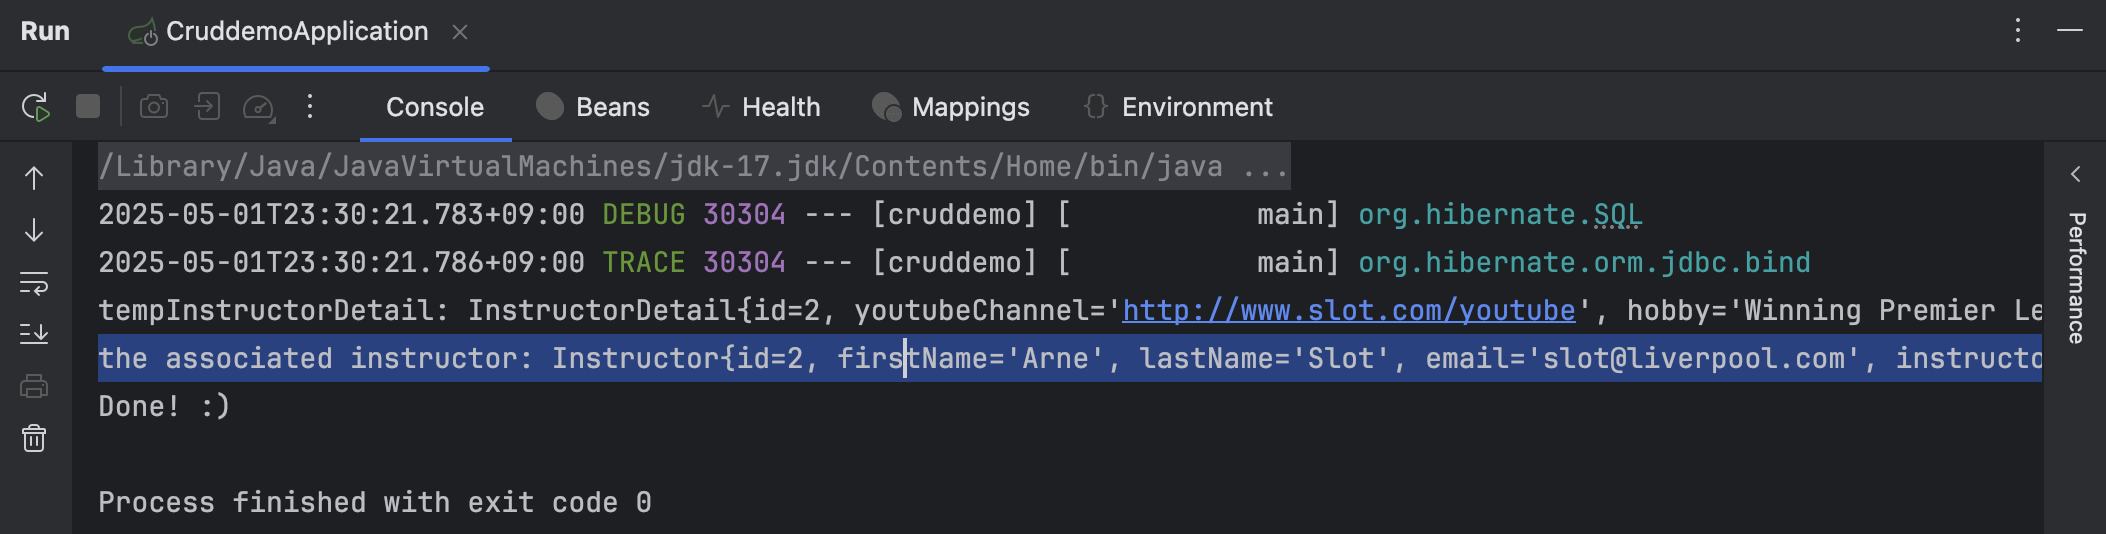Open the Health tab
The height and width of the screenshot is (534, 2106).
pyautogui.click(x=761, y=107)
